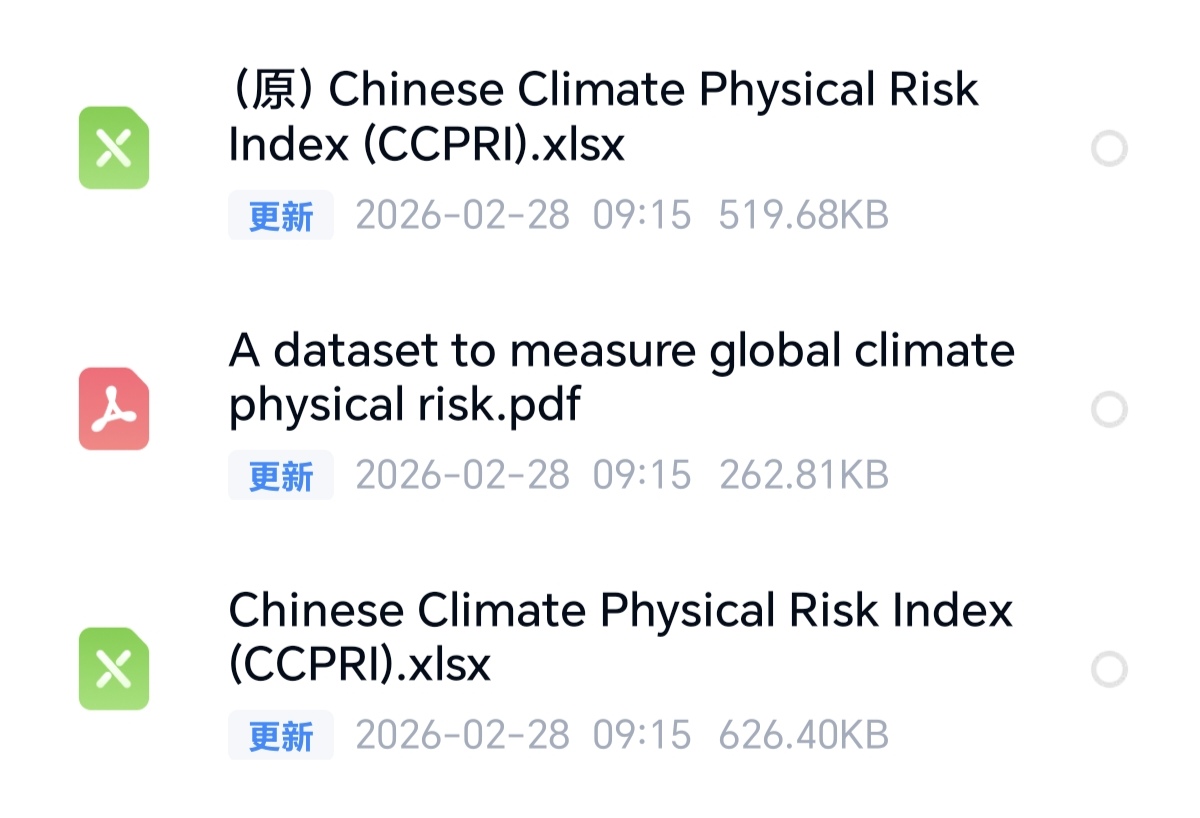Click the red PDF file icon
The width and height of the screenshot is (1200, 818).
tap(114, 409)
